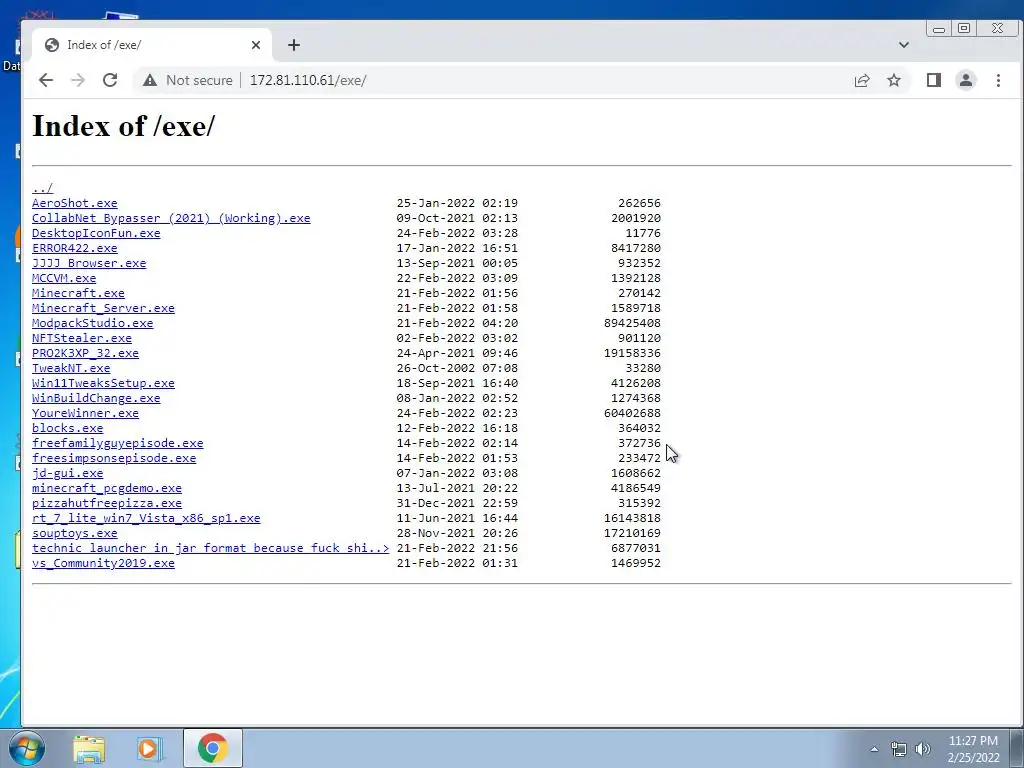Screen dimensions: 1024x768
Task: Open the souptoys.exe link
Action: (74, 534)
